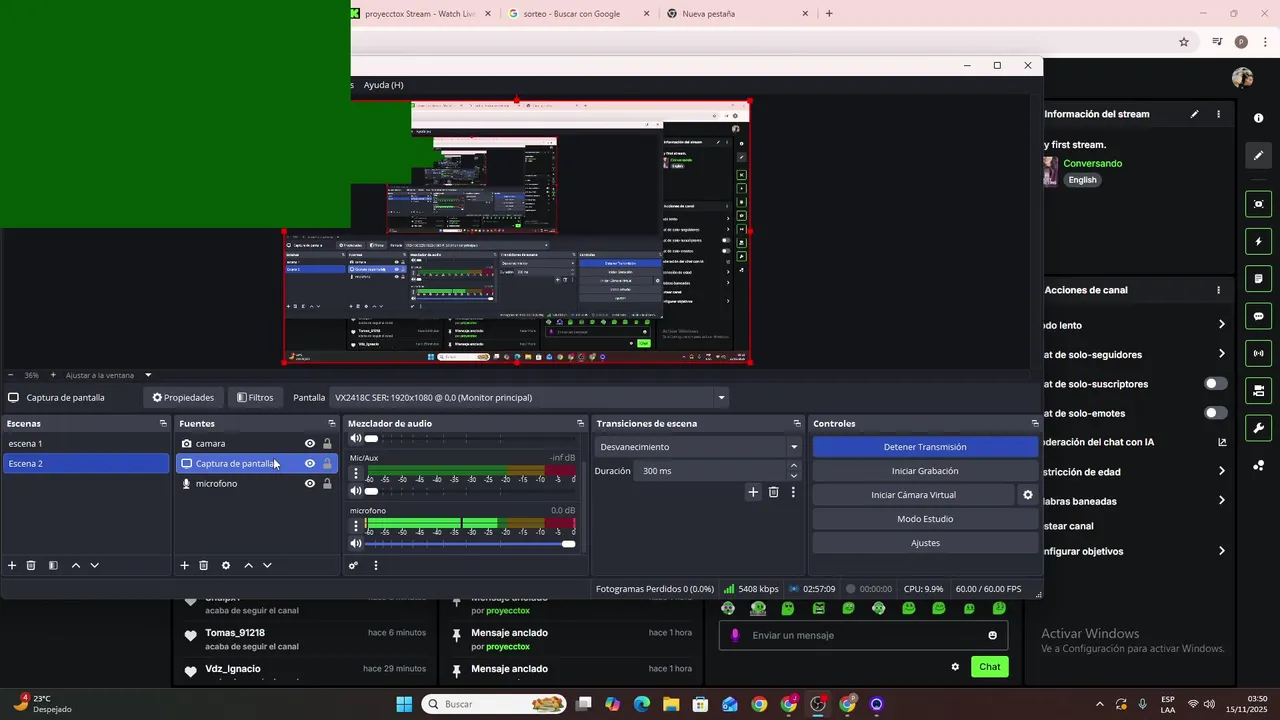Open audio mixer three-dot menu at bottom
Screen dimensions: 1280x720
tap(376, 565)
